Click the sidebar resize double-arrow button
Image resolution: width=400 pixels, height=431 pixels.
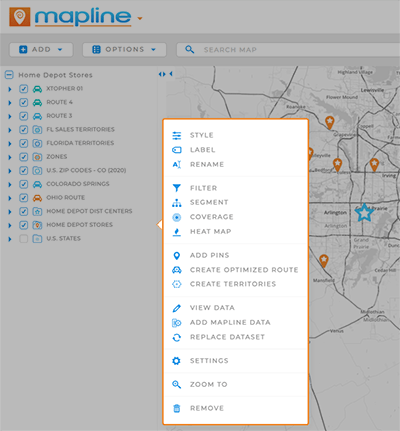point(162,74)
